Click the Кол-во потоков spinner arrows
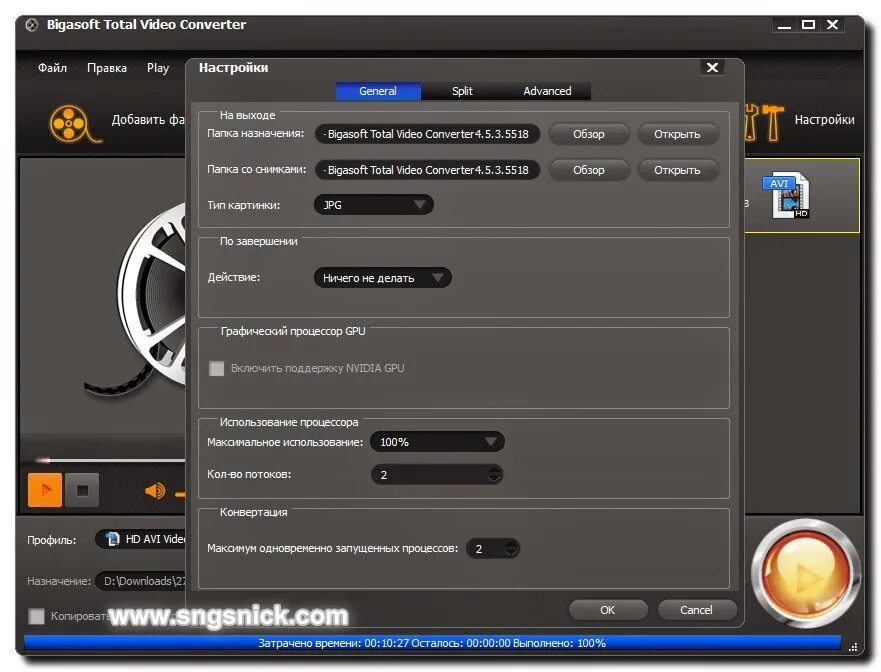This screenshot has width=881, height=672. pyautogui.click(x=494, y=475)
